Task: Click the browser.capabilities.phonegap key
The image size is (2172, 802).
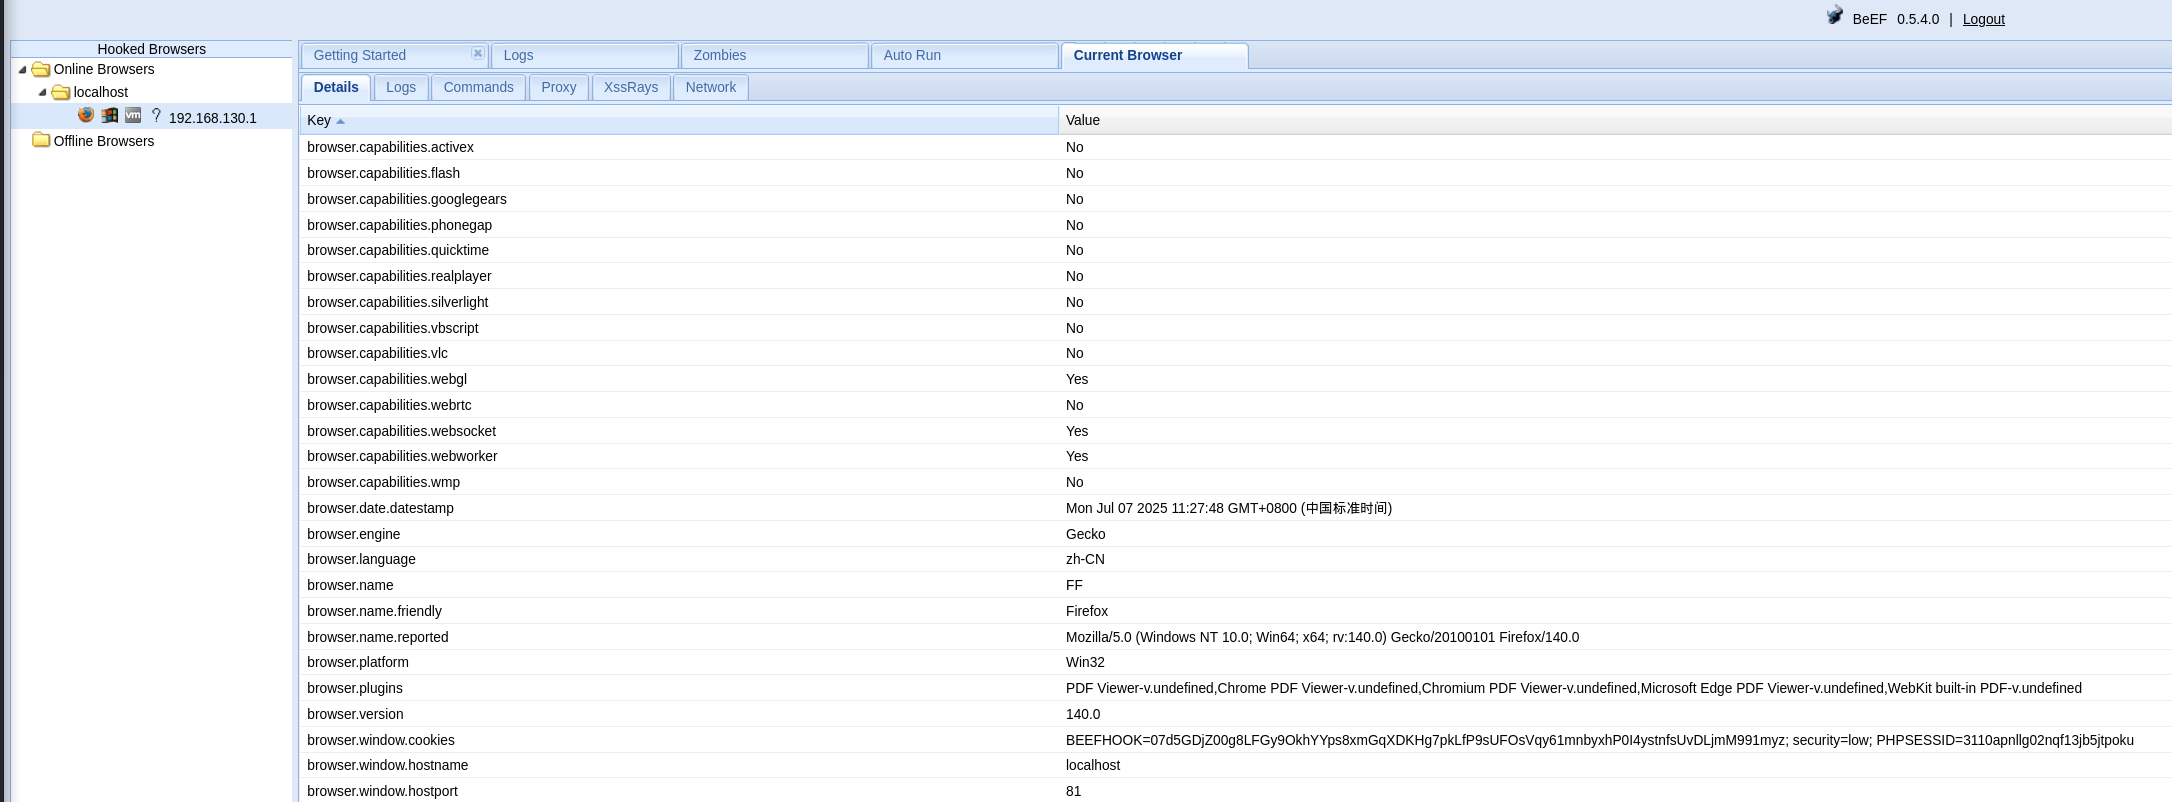Action: pyautogui.click(x=400, y=225)
